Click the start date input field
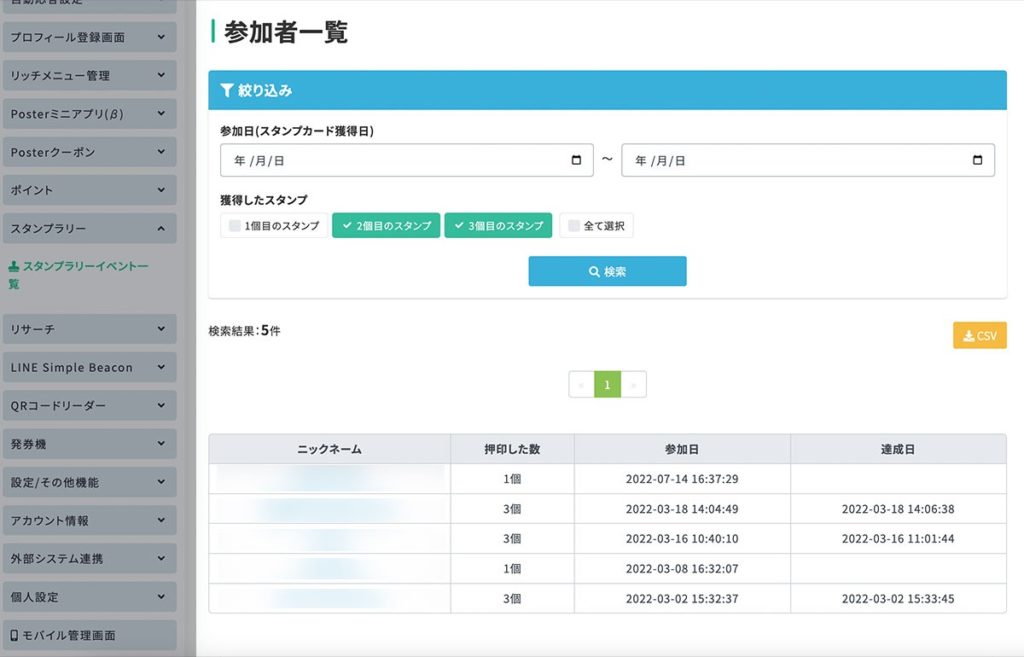This screenshot has height=657, width=1024. pos(406,160)
